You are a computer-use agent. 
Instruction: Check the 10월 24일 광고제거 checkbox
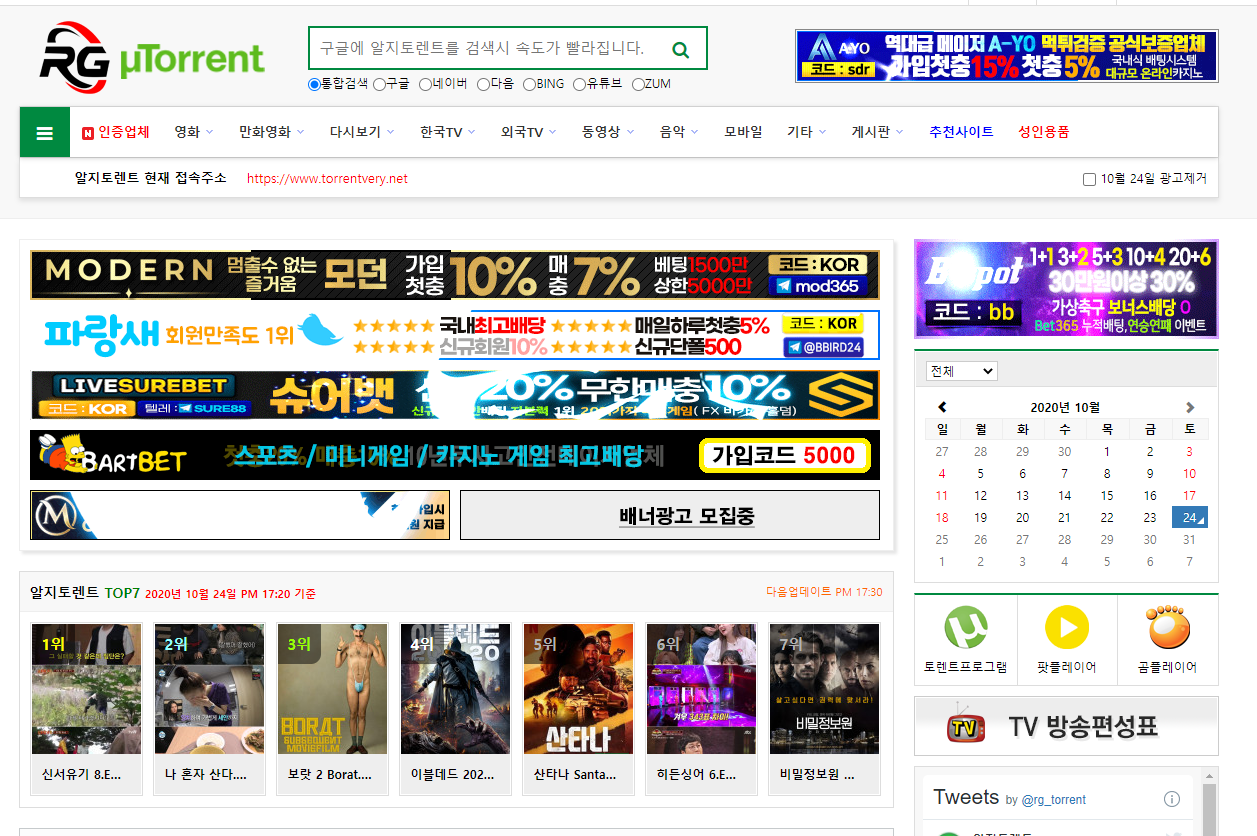point(1089,179)
